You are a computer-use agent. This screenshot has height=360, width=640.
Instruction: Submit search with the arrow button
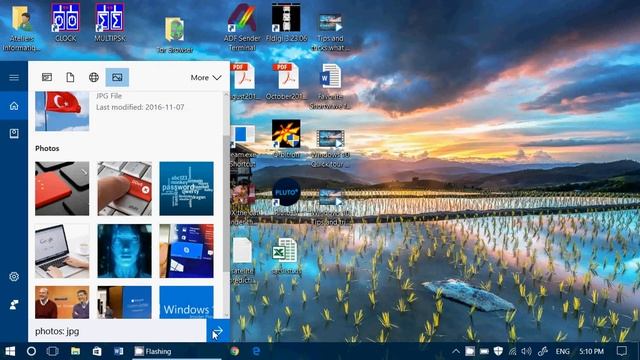pos(218,331)
